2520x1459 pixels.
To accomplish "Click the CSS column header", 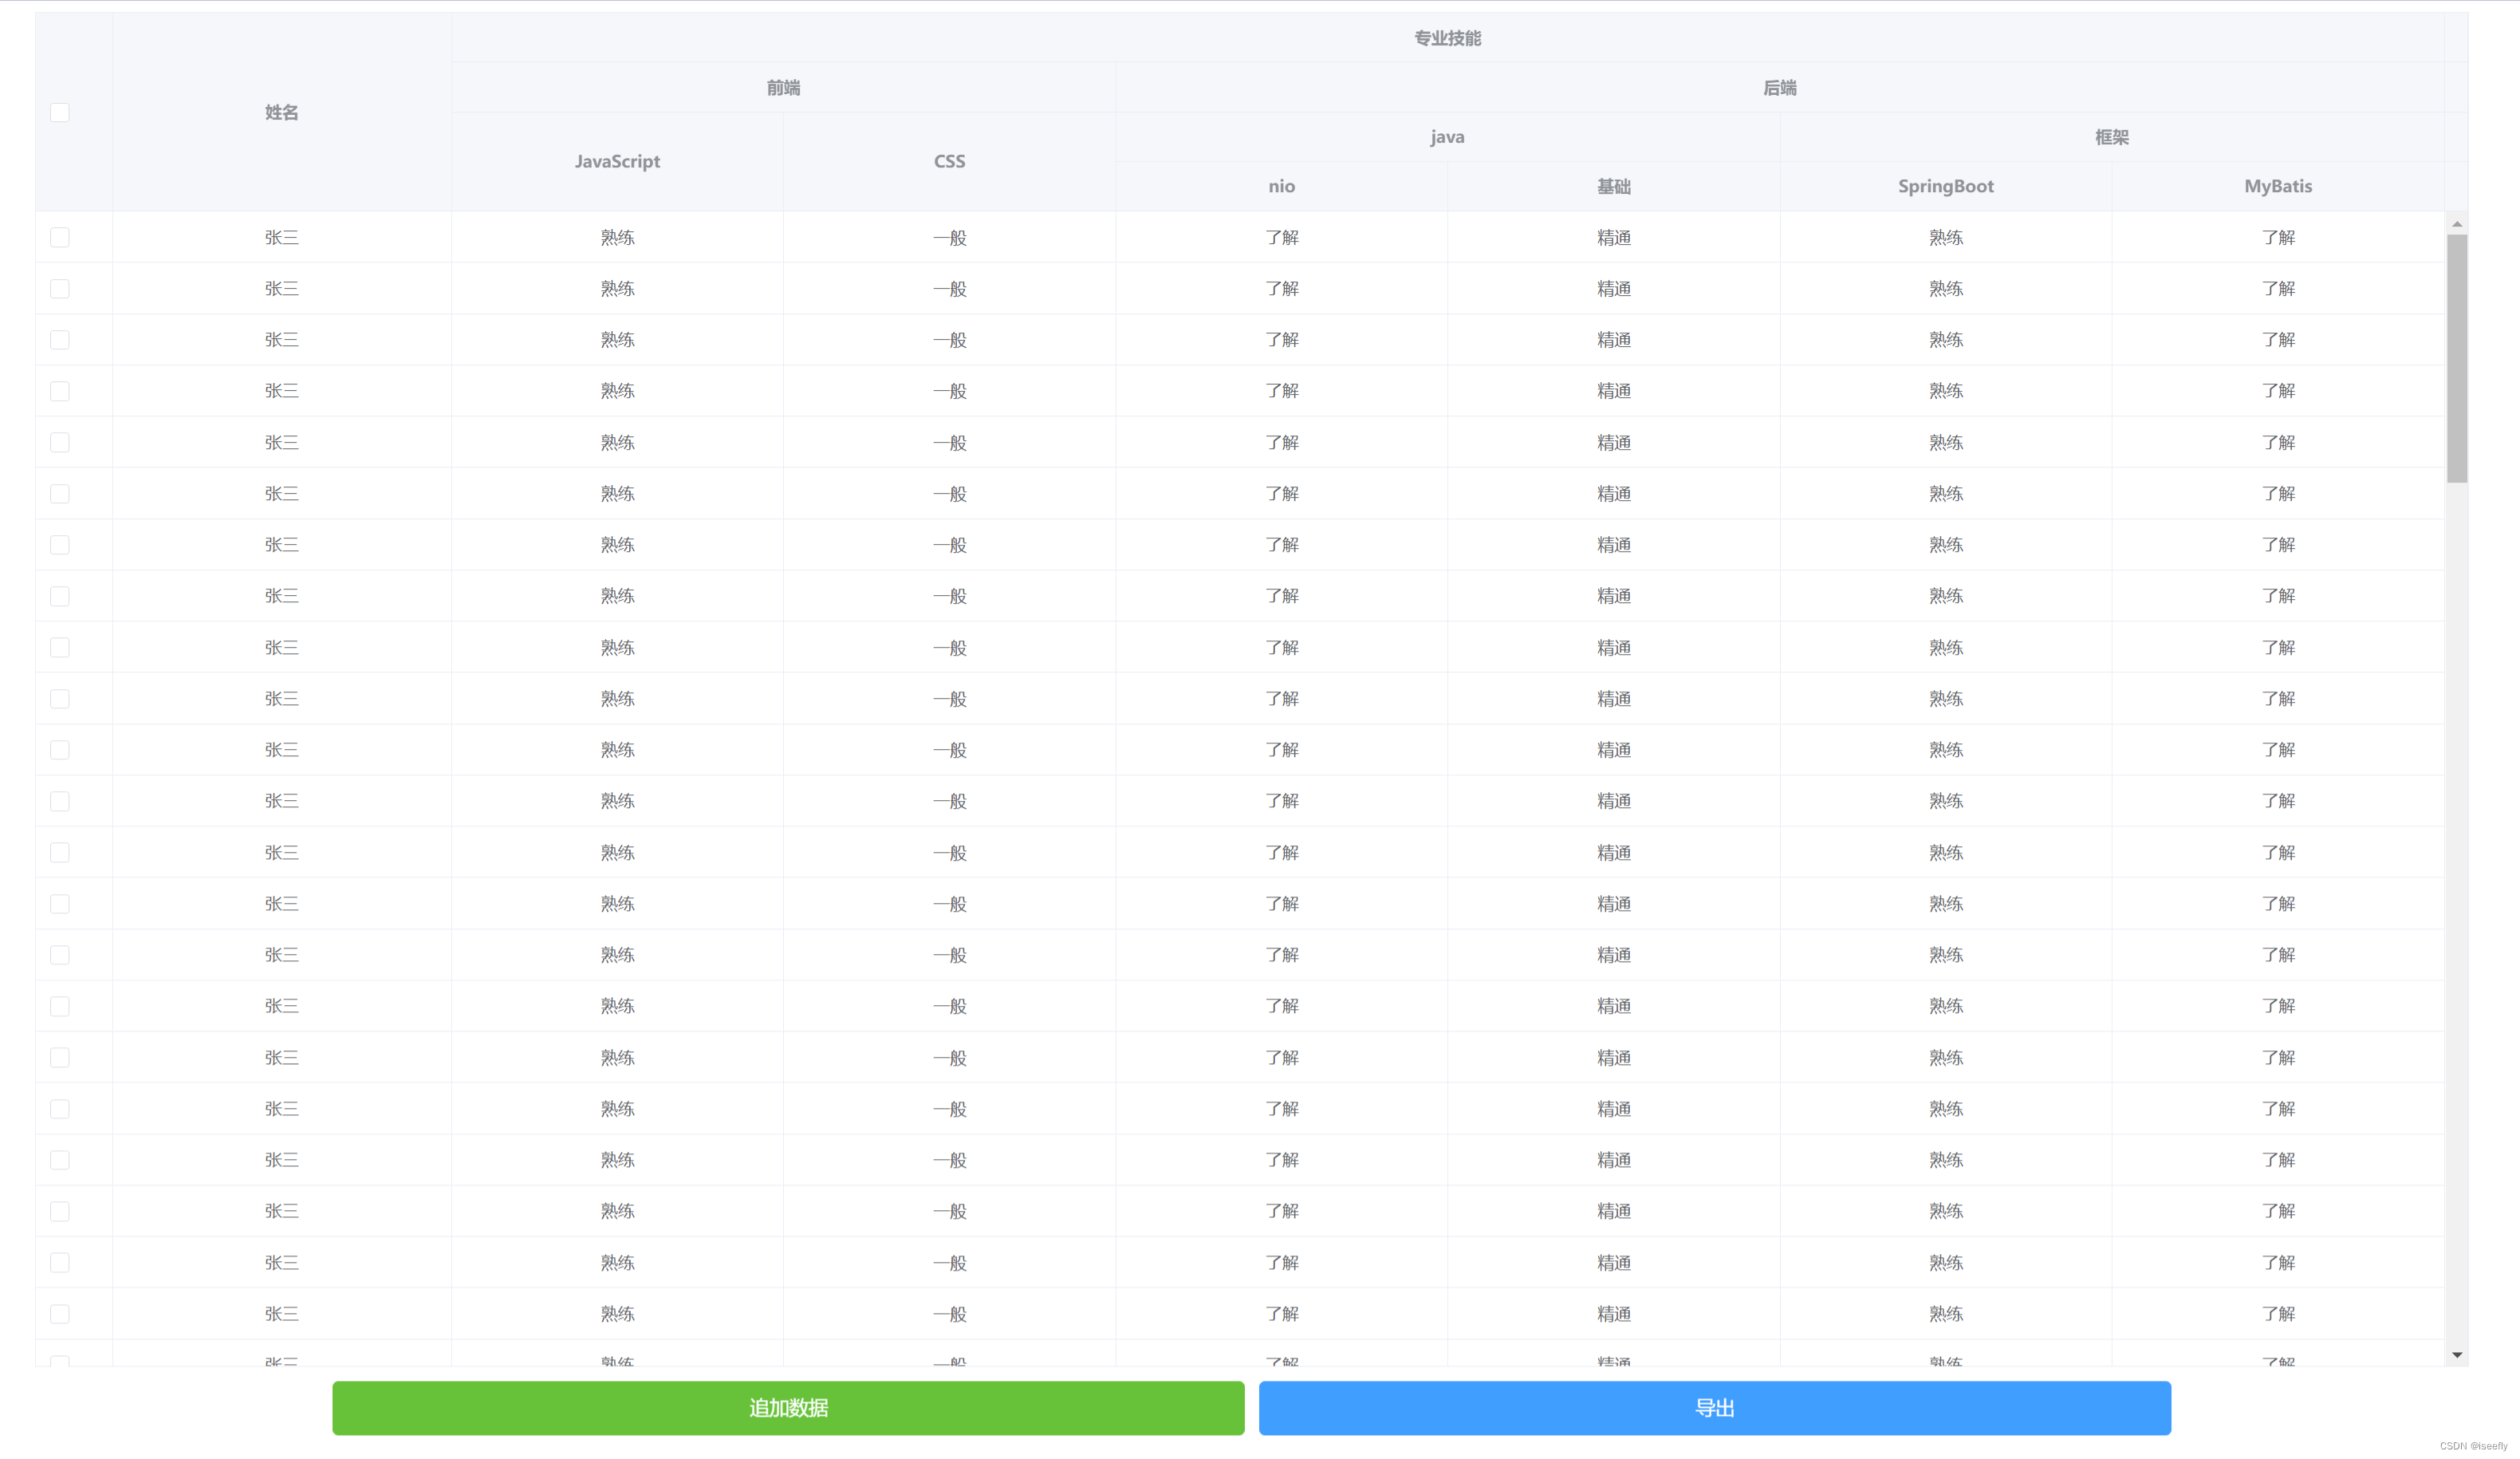I will pos(949,161).
